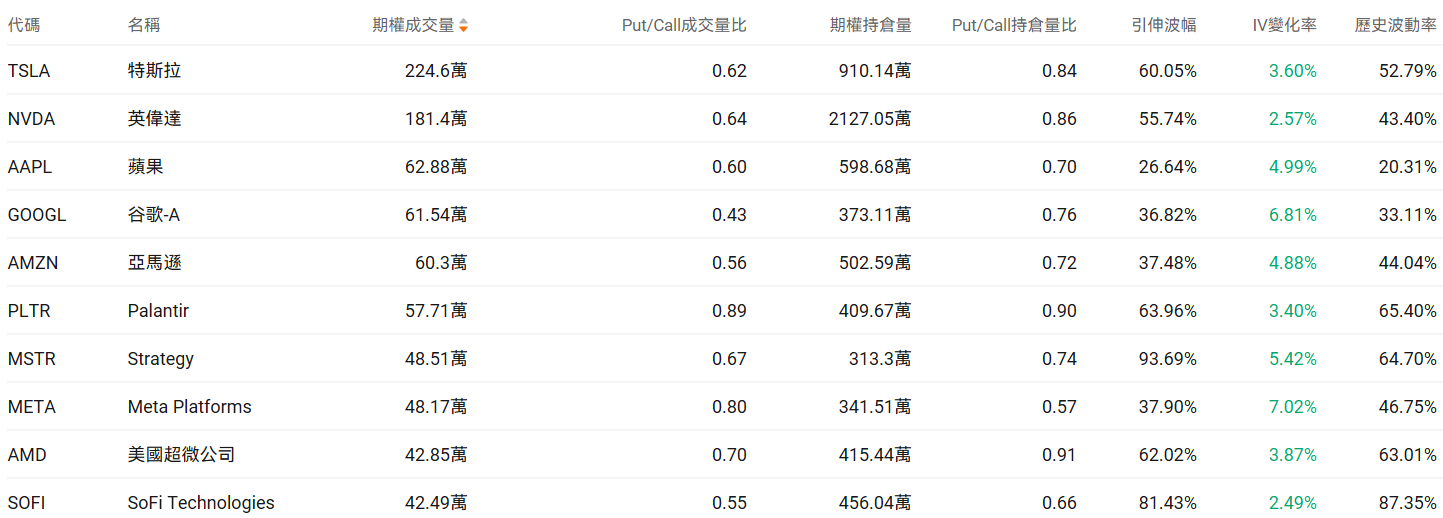
Task: Click Meta Platforms in the list
Action: (190, 407)
